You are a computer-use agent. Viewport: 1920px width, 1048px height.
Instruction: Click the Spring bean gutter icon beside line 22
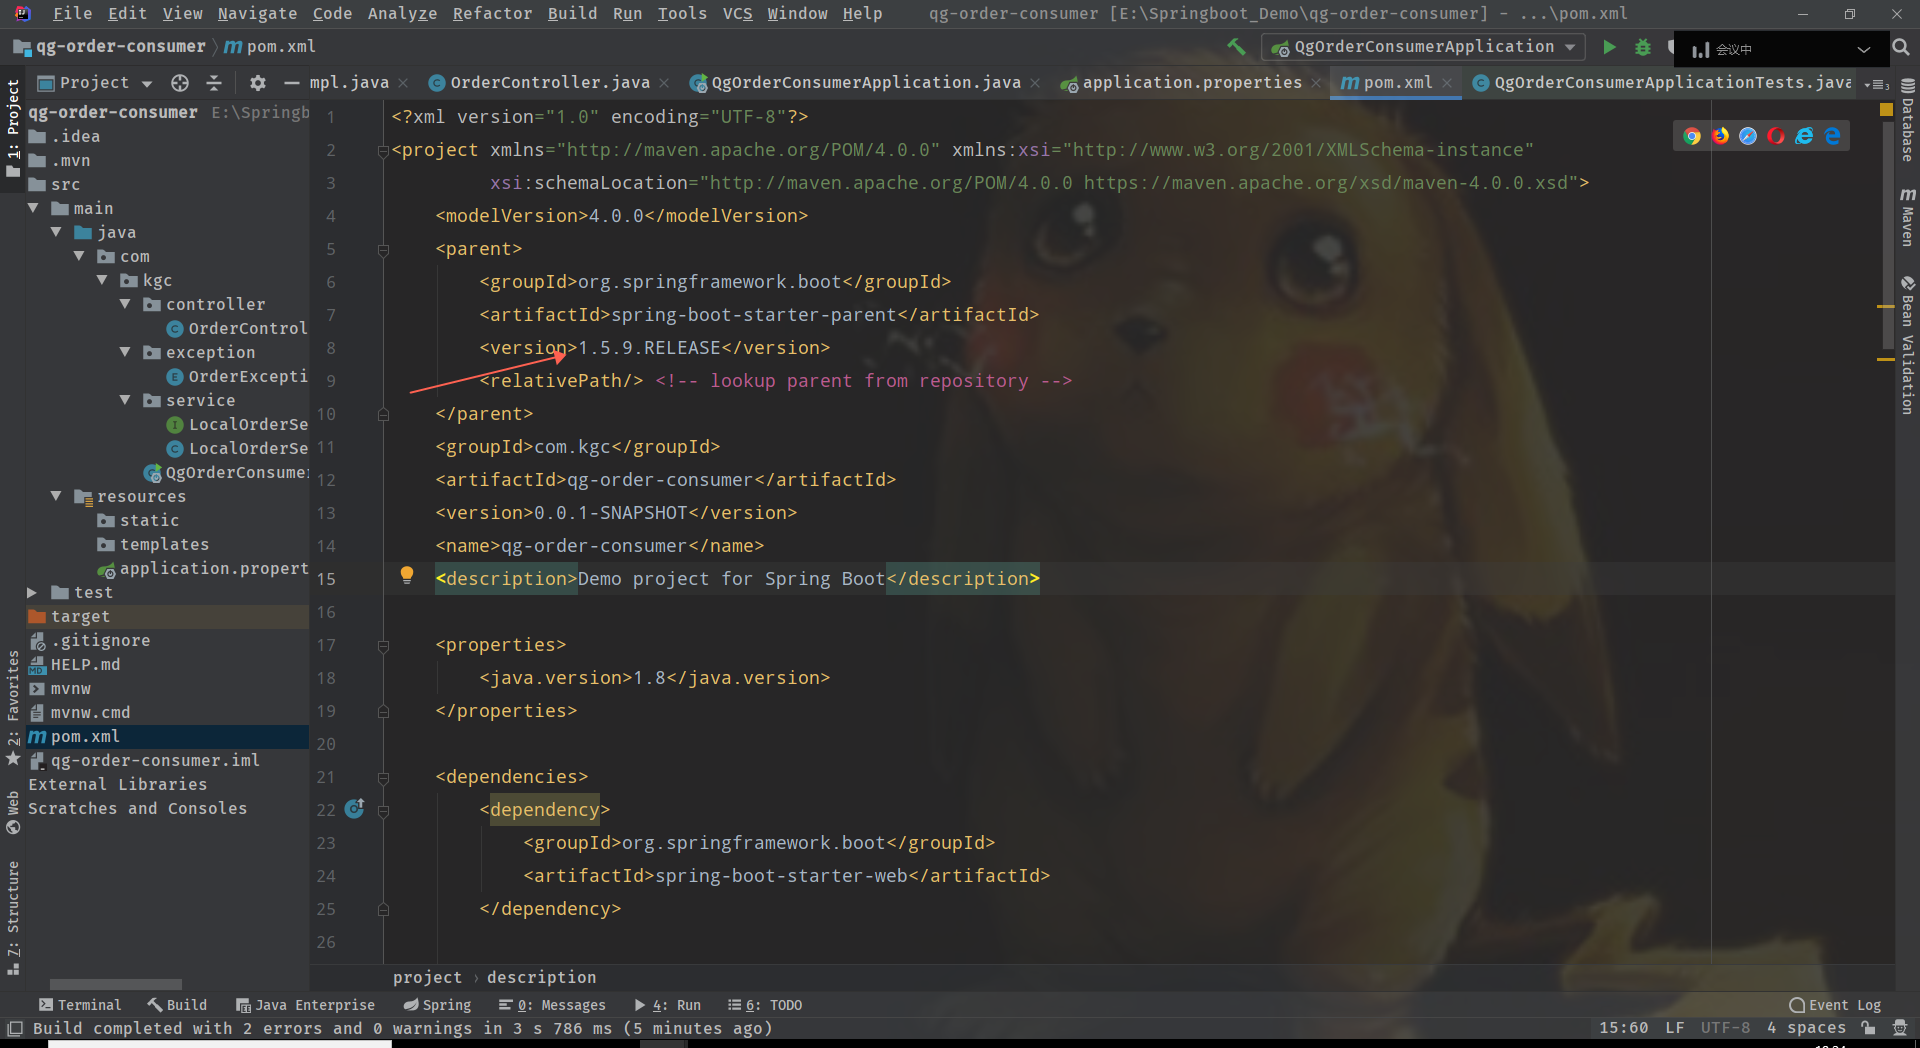tap(355, 810)
